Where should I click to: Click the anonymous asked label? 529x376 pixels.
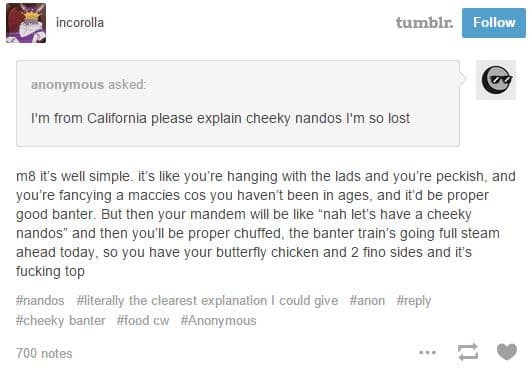[x=89, y=84]
